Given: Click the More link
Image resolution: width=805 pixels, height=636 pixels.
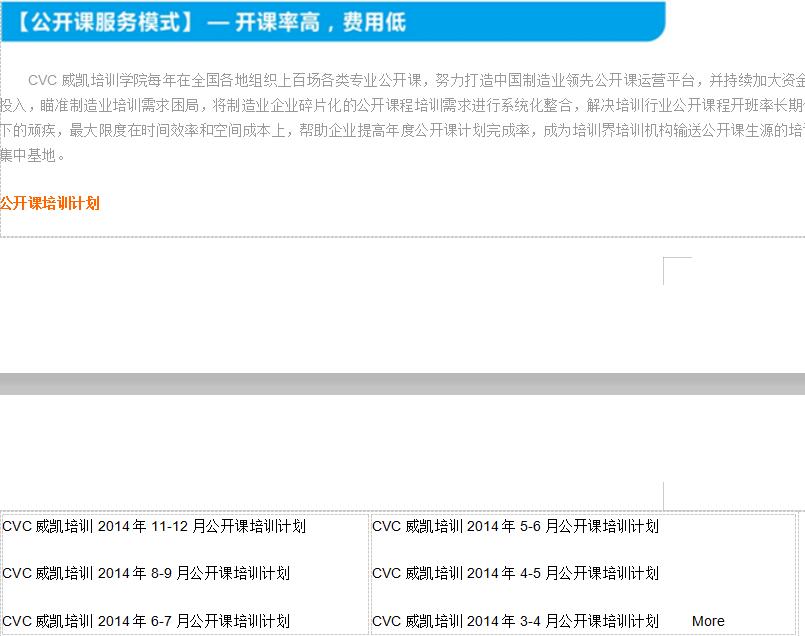Looking at the screenshot, I should coord(708,621).
